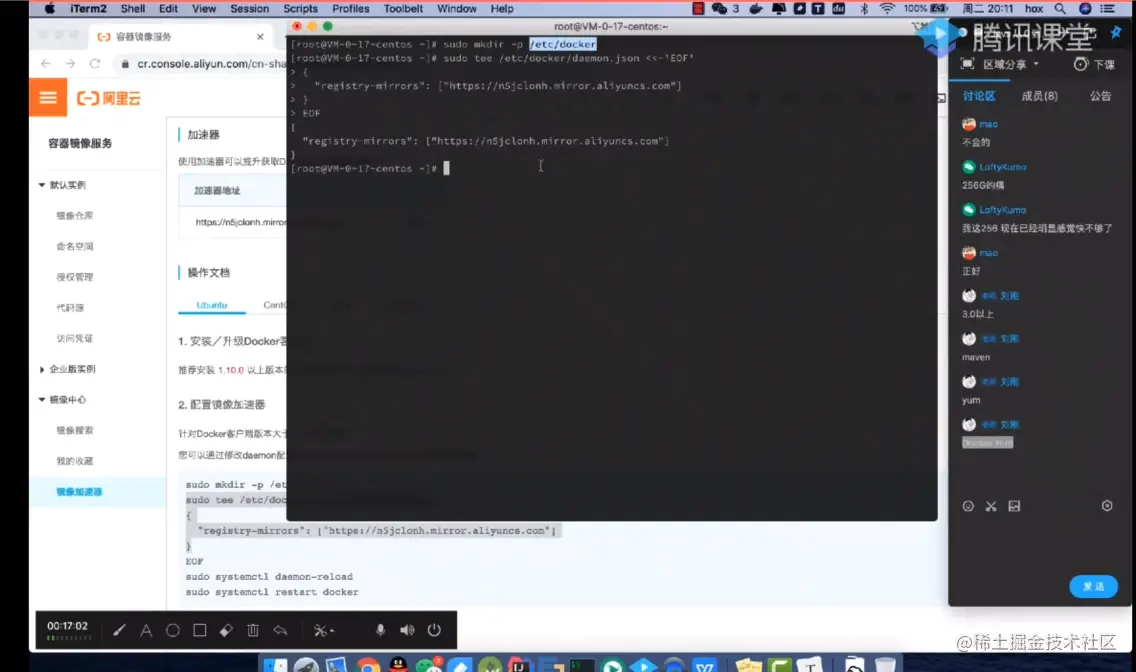The width and height of the screenshot is (1136, 672).
Task: Open Notification Center list icon
Action: coord(1108,9)
